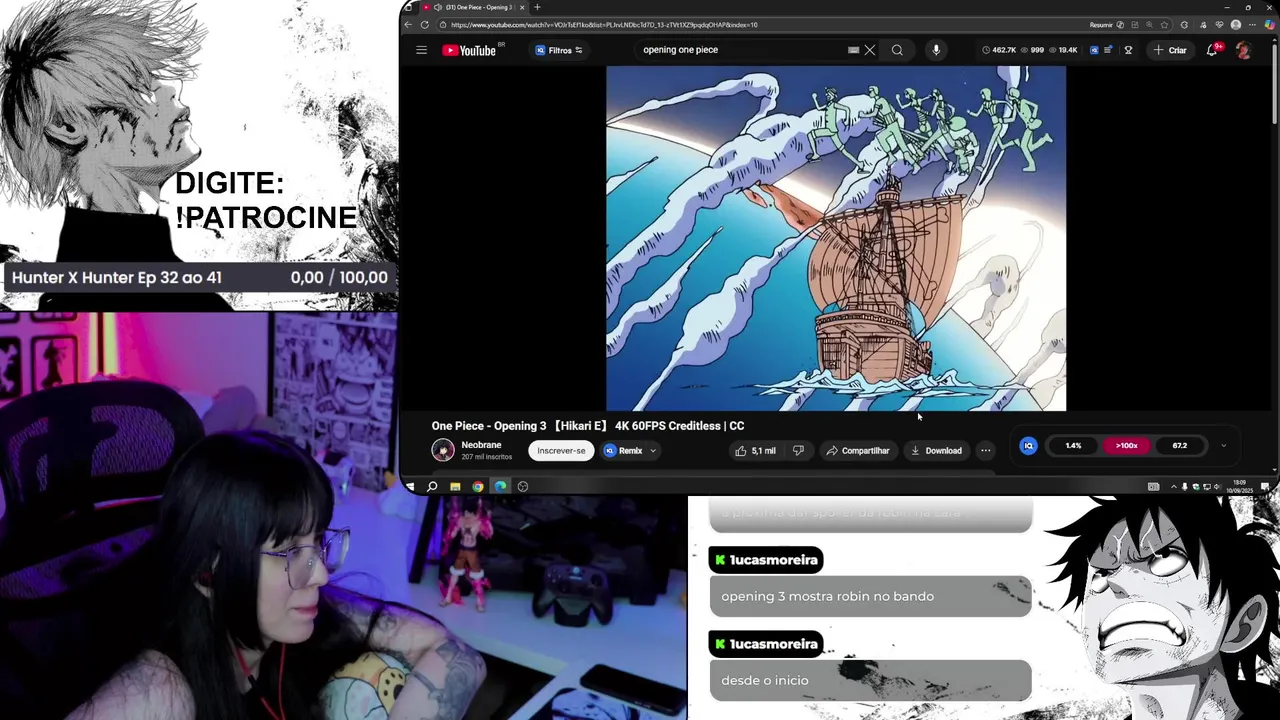Start voice search with the microphone
The image size is (1280, 720).
tap(936, 50)
